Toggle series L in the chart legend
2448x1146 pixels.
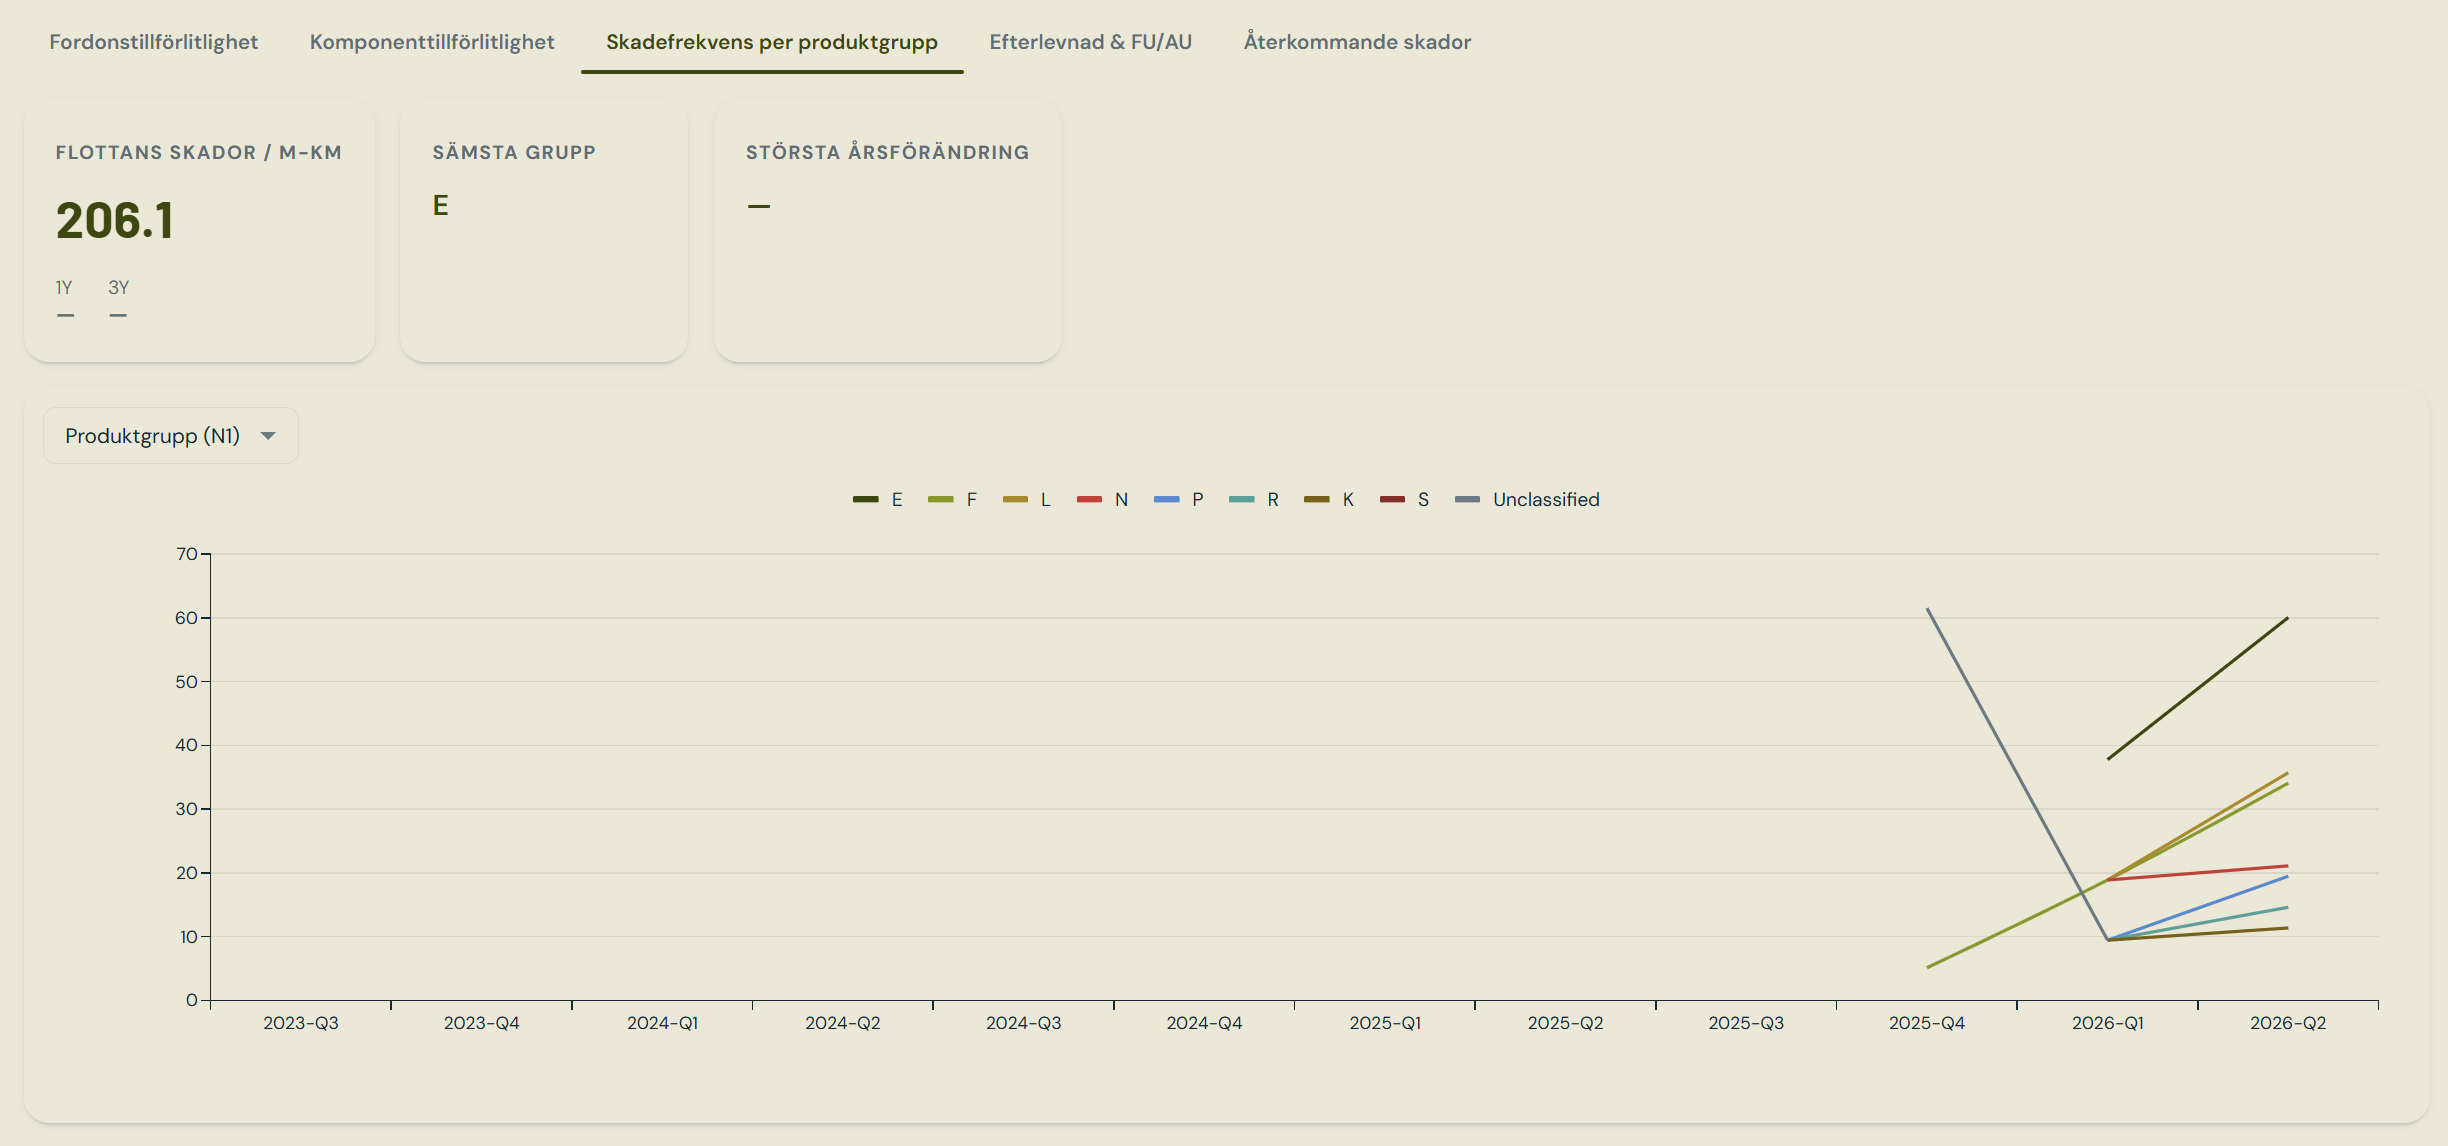coord(1027,500)
